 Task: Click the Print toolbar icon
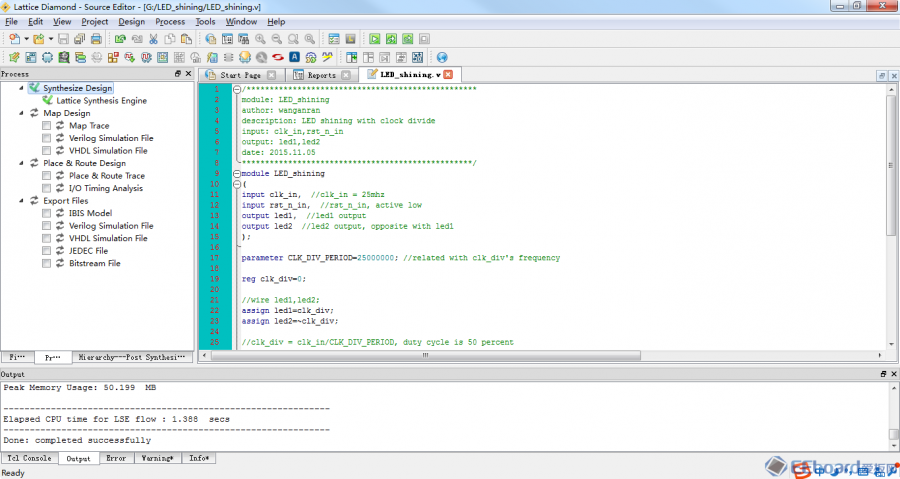96,39
